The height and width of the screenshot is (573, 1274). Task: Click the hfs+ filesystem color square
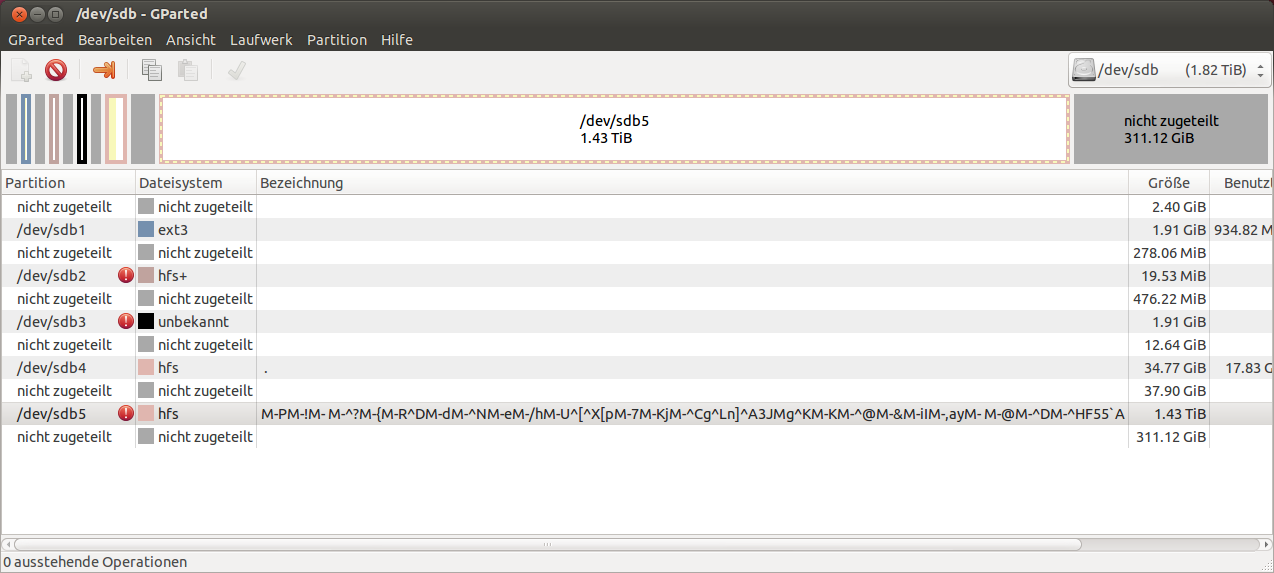146,276
